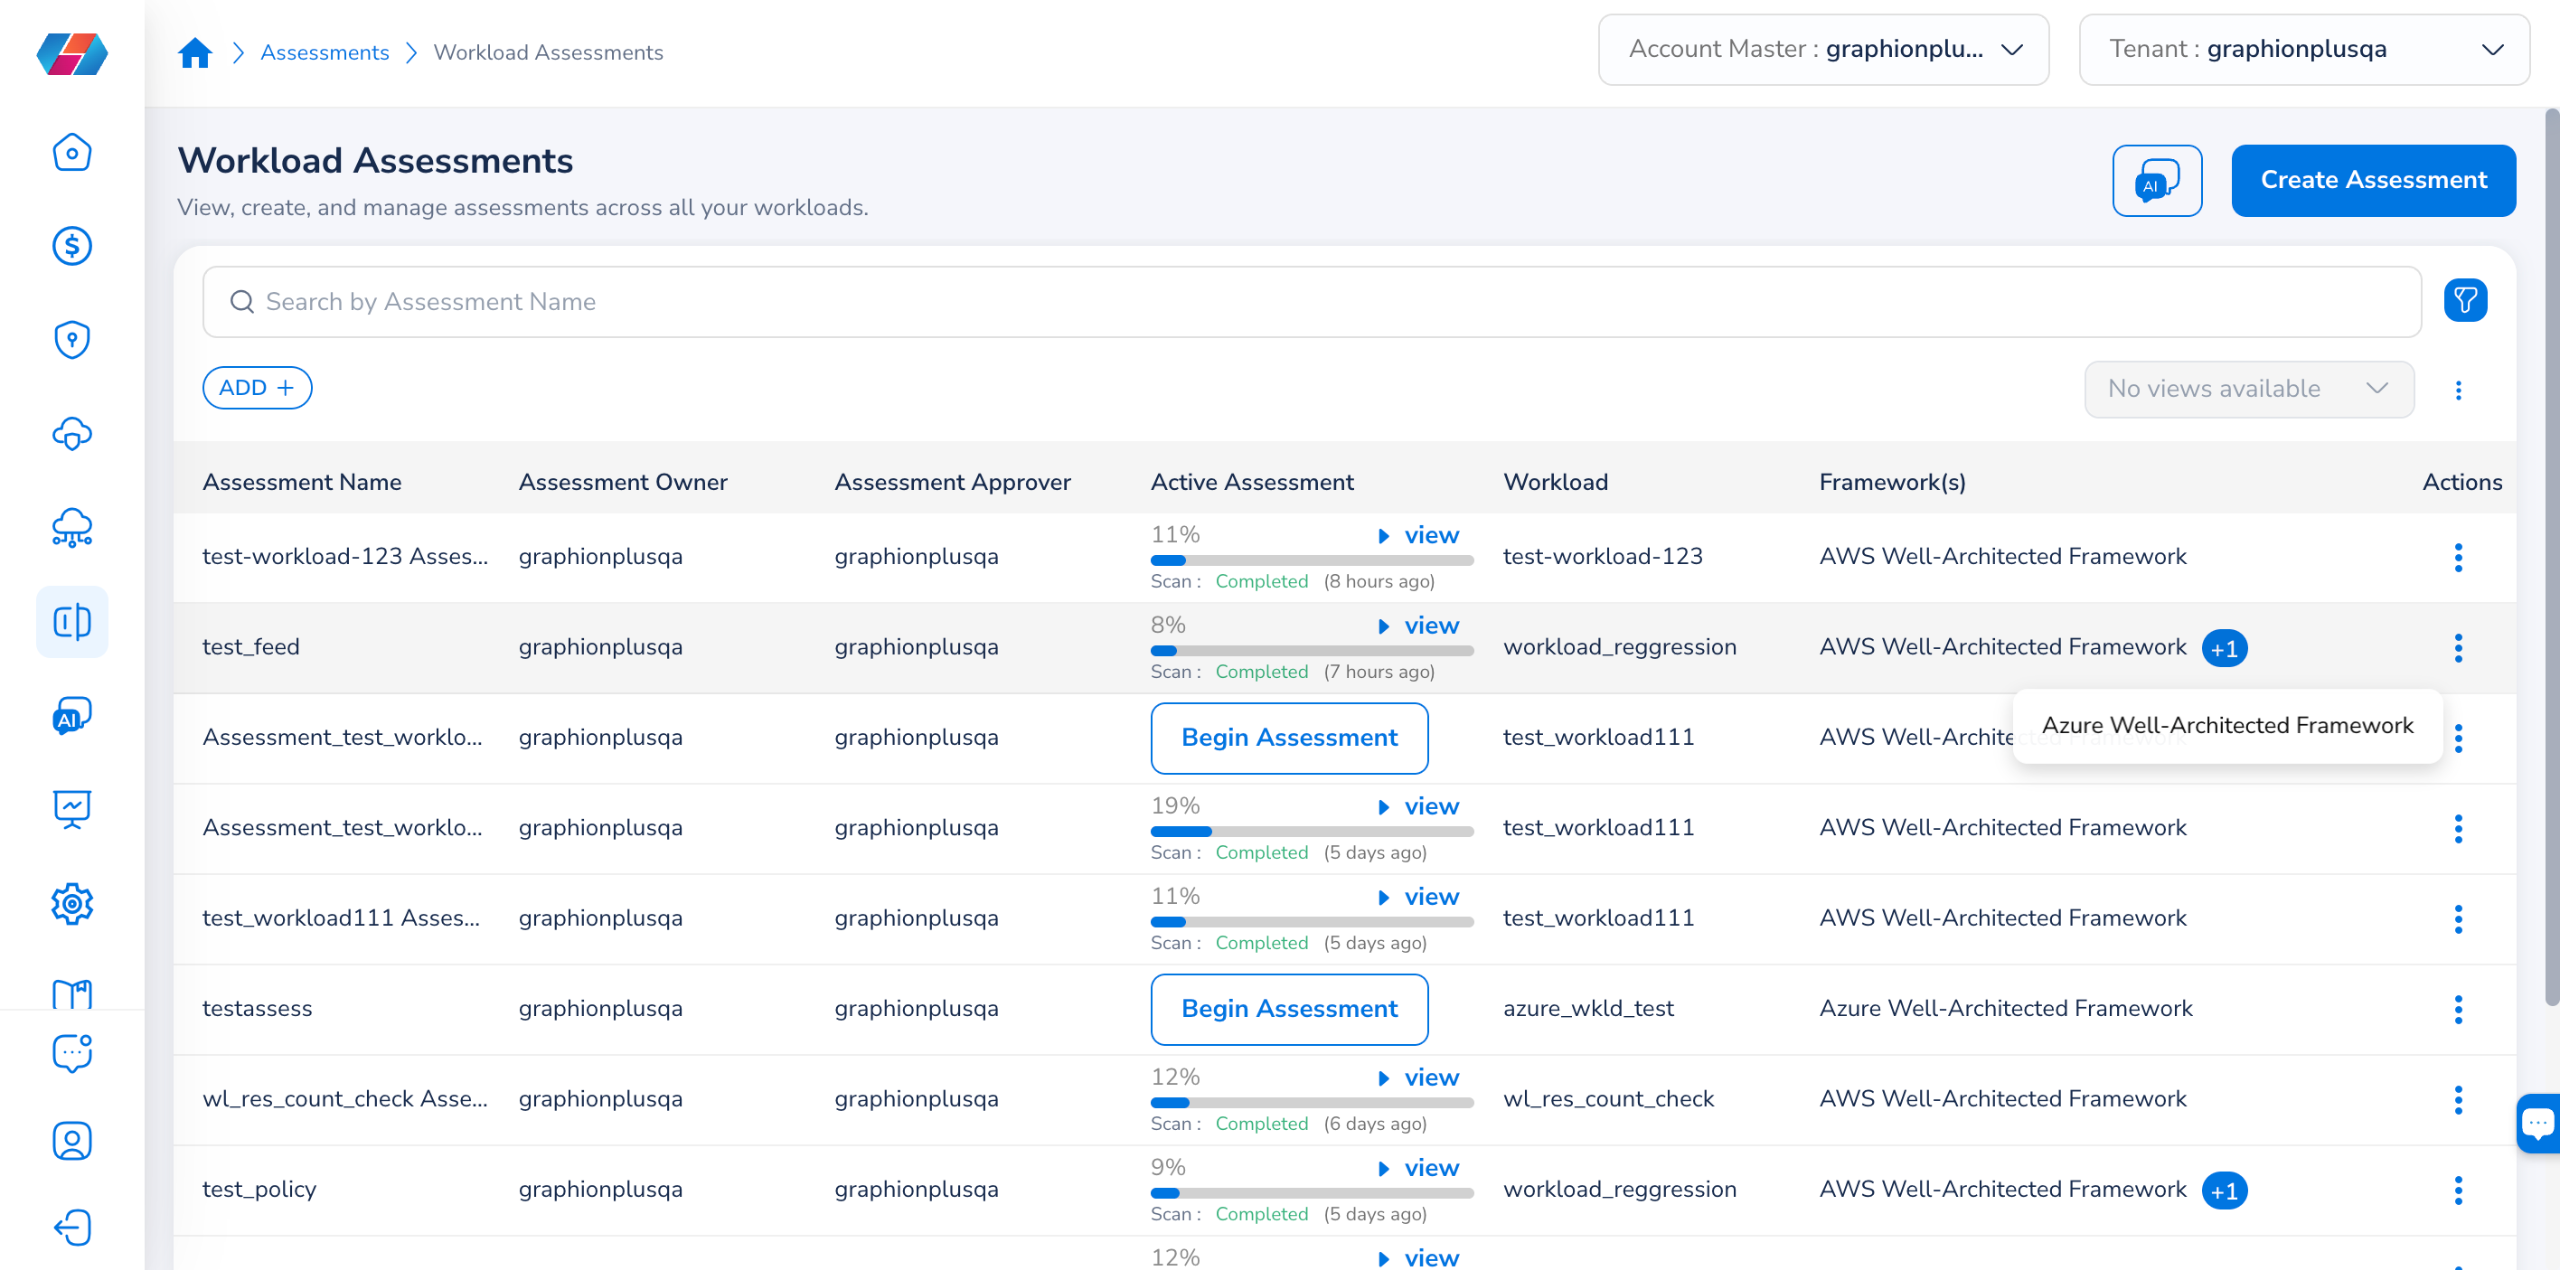The height and width of the screenshot is (1270, 2560).
Task: Click the filter funnel icon
Action: (x=2465, y=300)
